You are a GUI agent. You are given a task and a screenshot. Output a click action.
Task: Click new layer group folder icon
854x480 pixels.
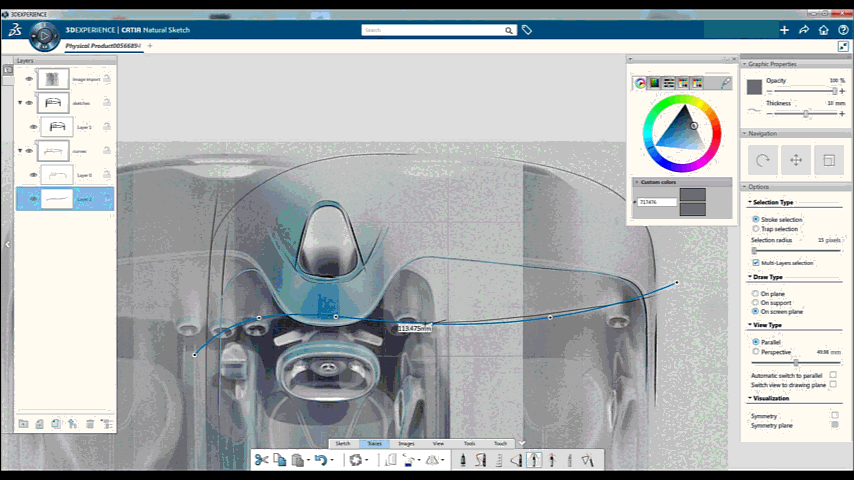point(23,424)
